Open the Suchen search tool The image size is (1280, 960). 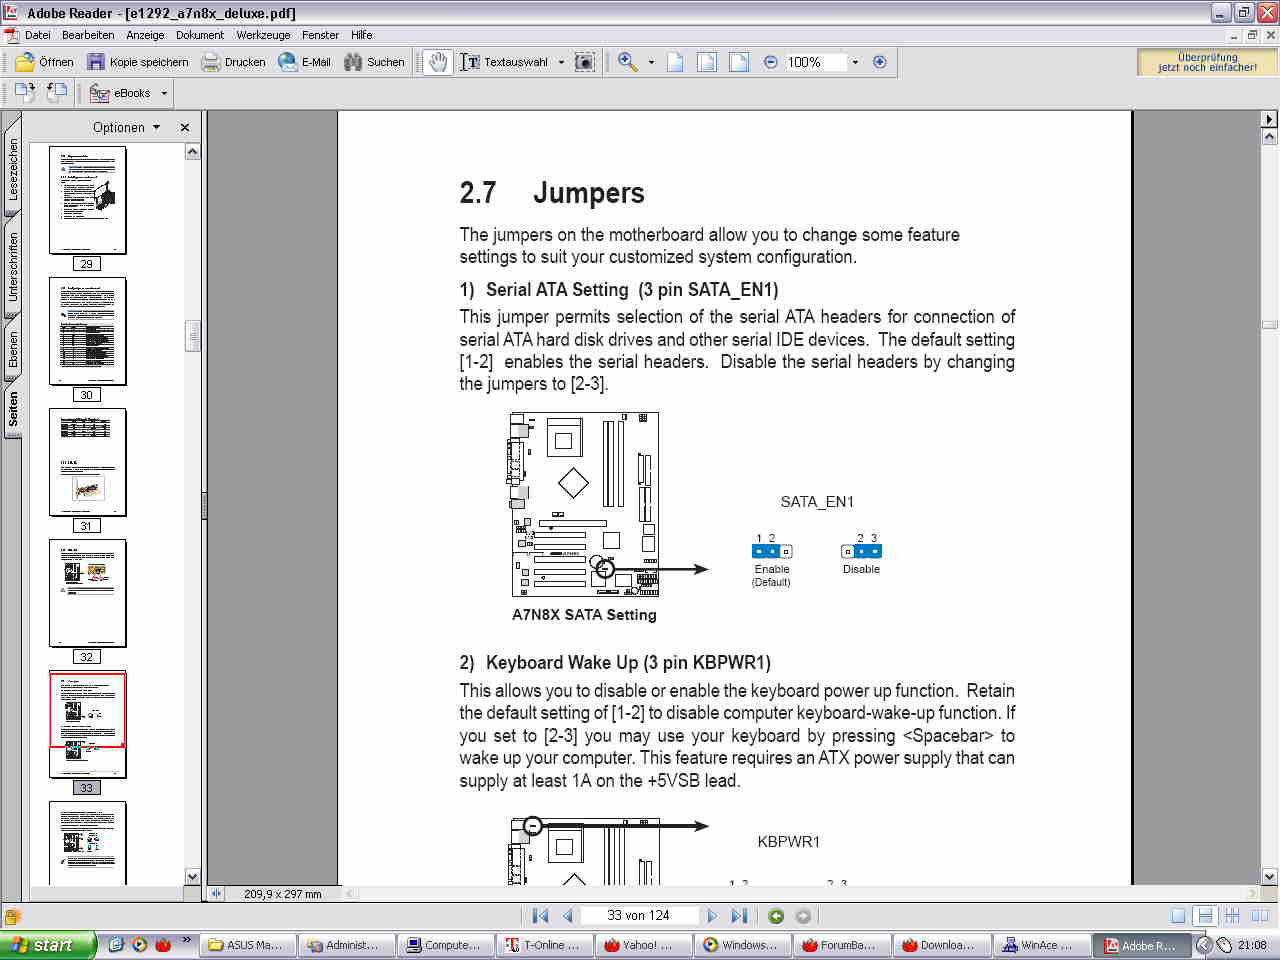[374, 62]
